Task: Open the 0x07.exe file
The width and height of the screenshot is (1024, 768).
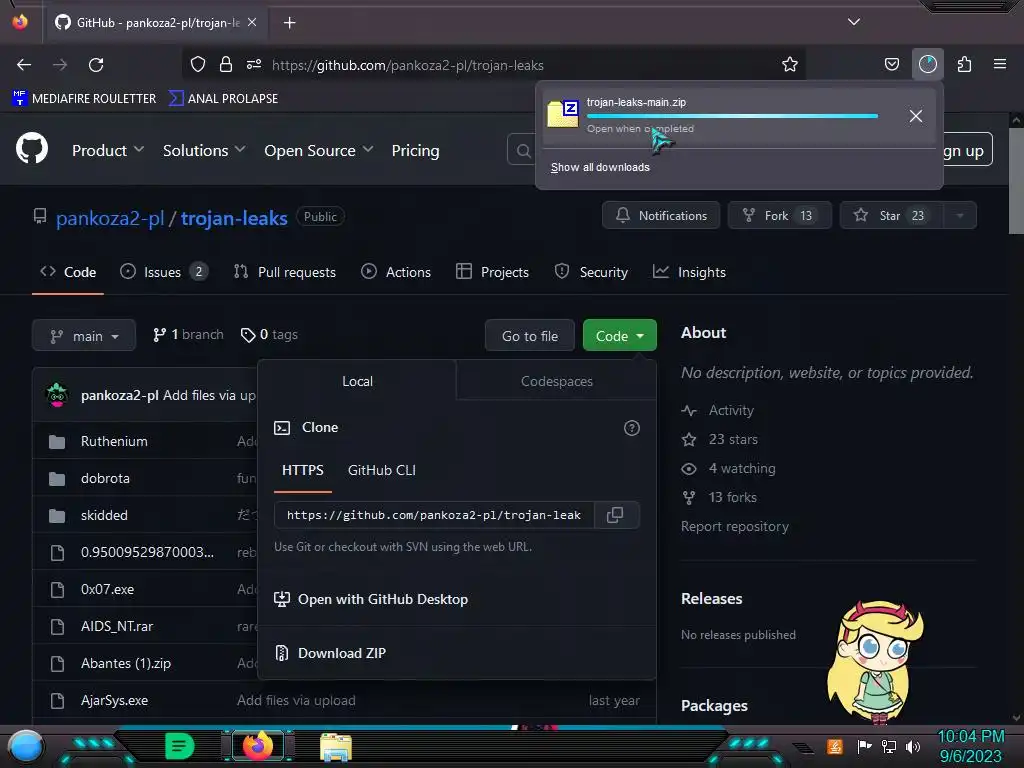Action: click(x=107, y=589)
